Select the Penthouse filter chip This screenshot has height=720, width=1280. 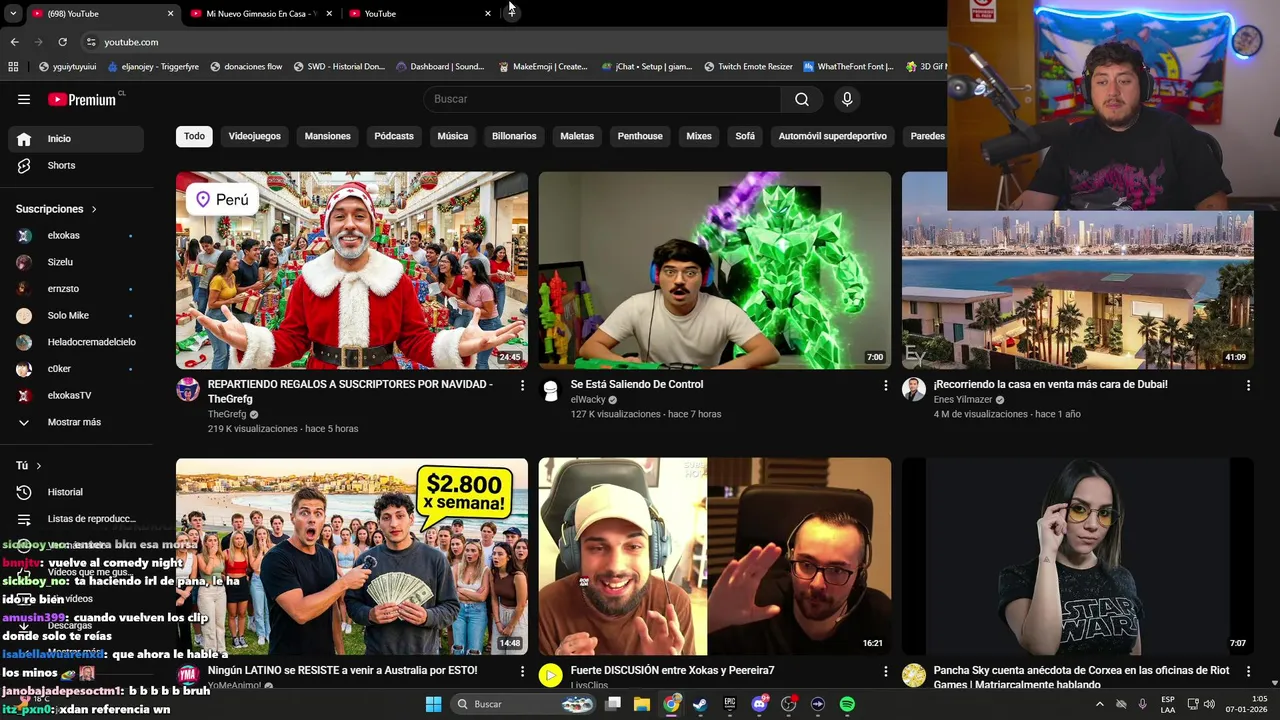pos(640,136)
